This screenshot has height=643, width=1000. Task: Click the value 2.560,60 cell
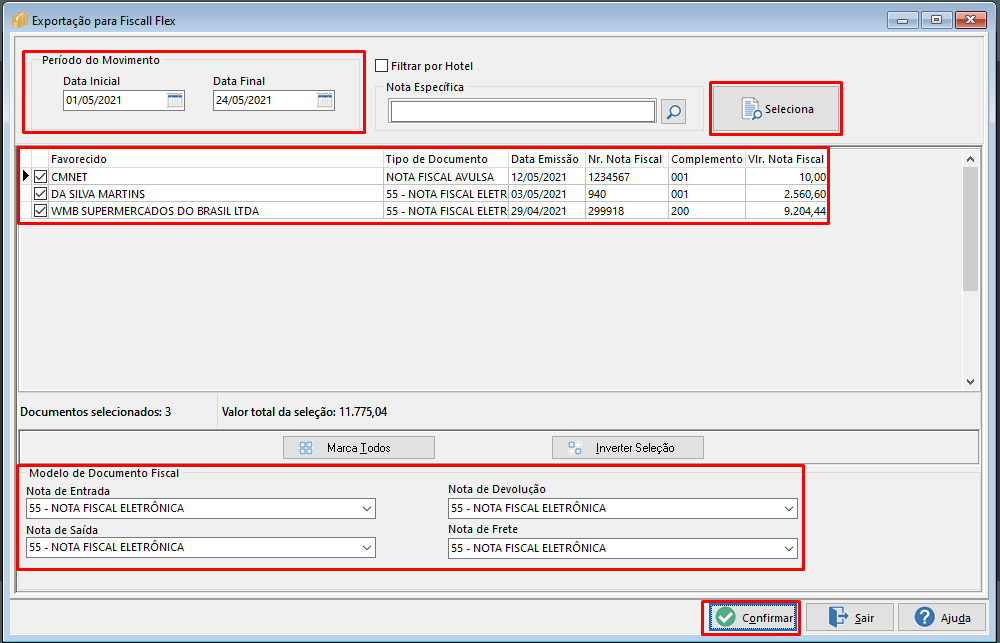(786, 193)
